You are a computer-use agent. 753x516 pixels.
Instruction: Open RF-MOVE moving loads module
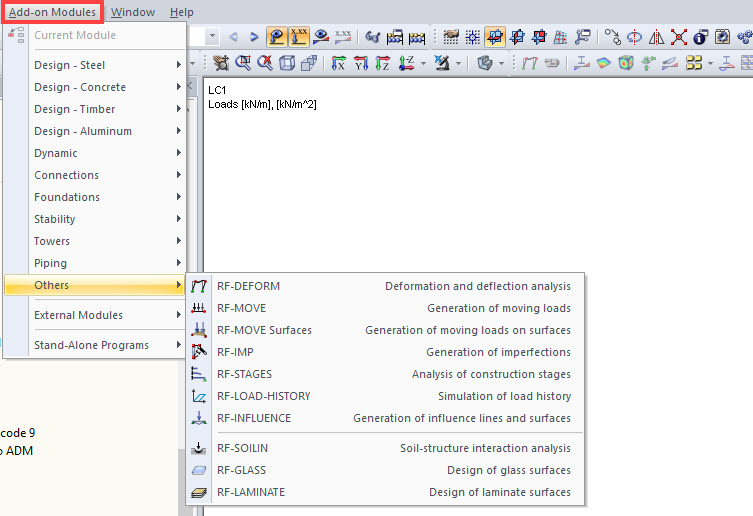coord(385,308)
